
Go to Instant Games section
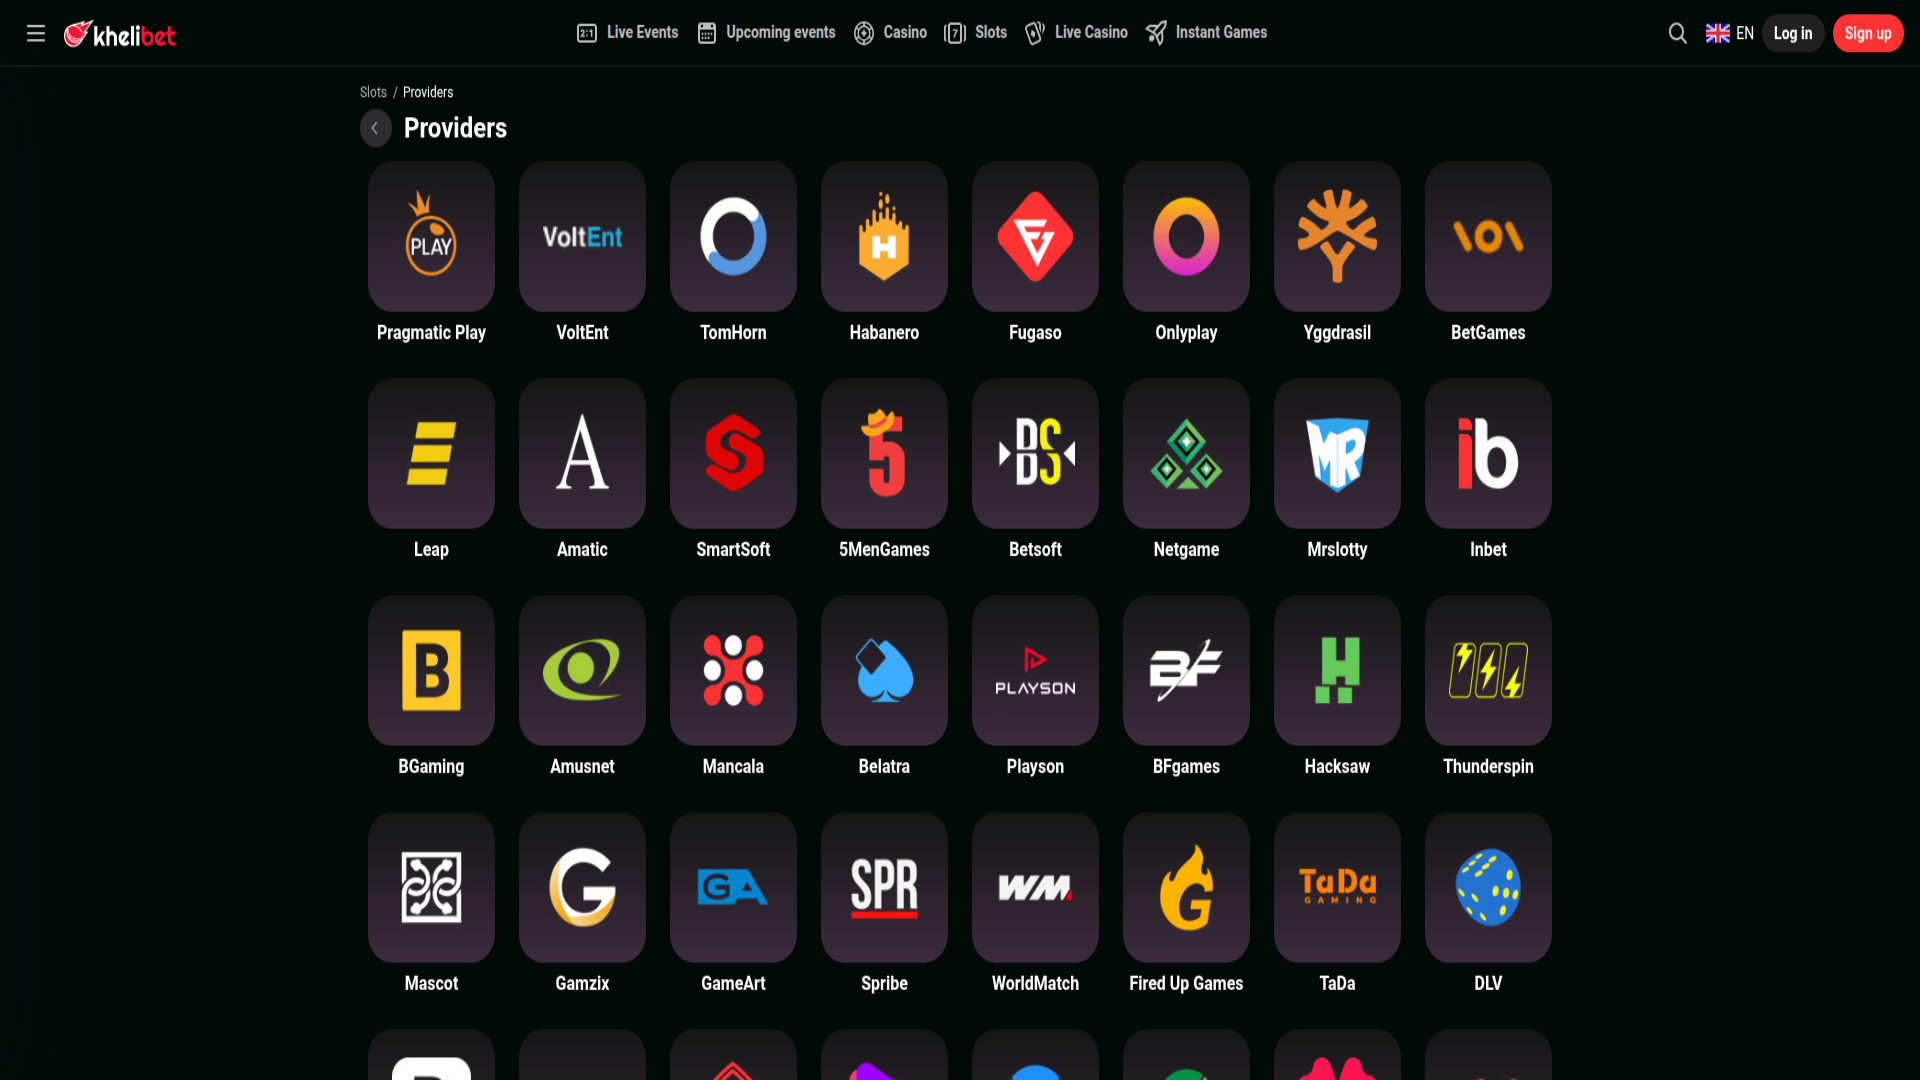(x=1206, y=33)
